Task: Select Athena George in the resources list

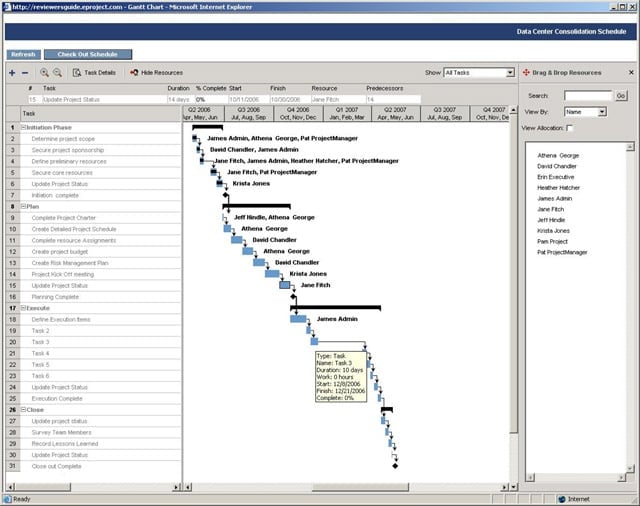Action: (x=558, y=155)
